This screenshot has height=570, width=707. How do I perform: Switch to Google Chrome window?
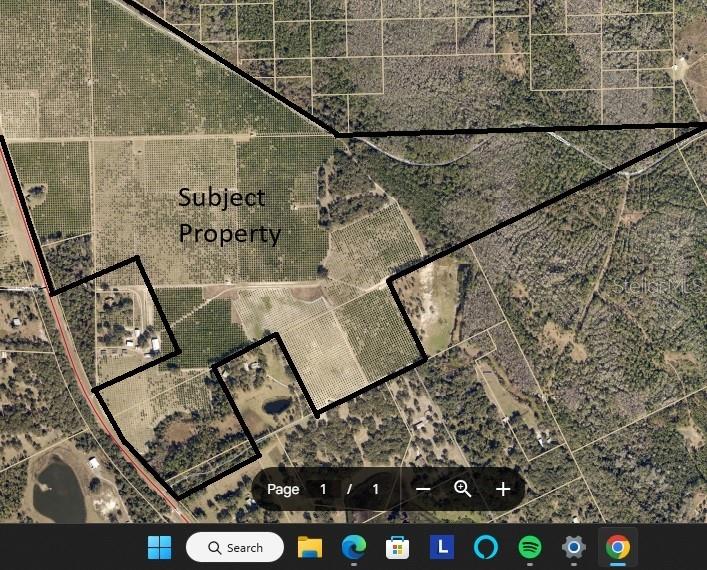[x=617, y=547]
